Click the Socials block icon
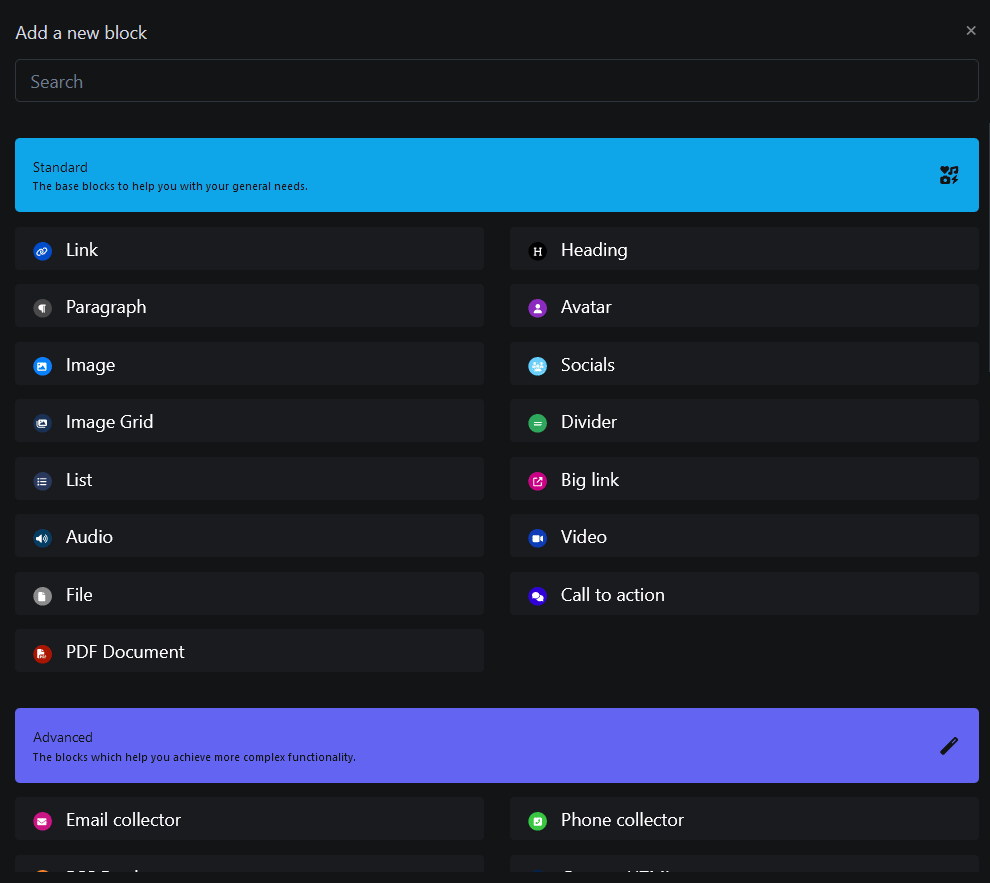 [x=537, y=366]
